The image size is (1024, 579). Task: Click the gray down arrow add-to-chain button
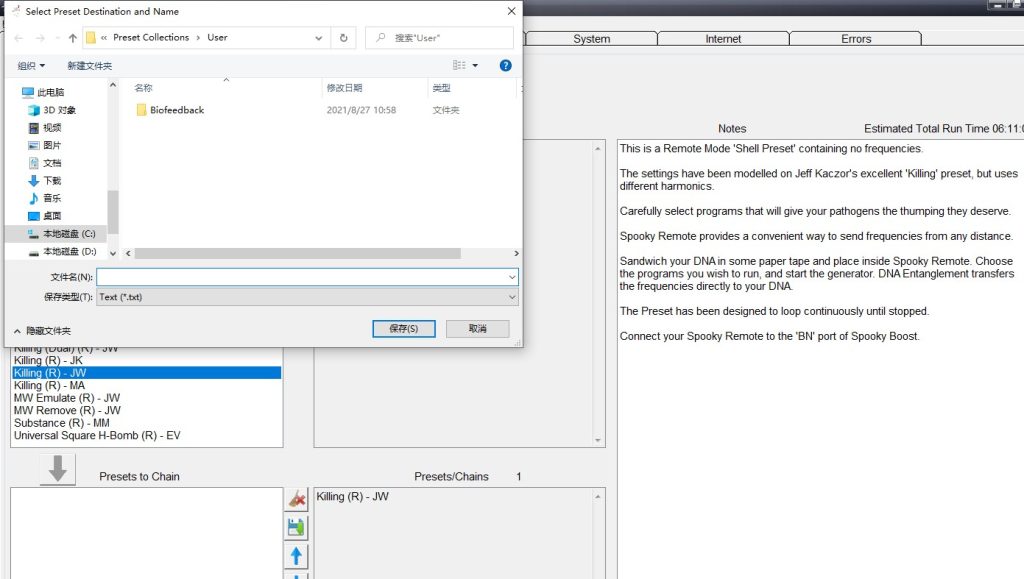[x=57, y=469]
